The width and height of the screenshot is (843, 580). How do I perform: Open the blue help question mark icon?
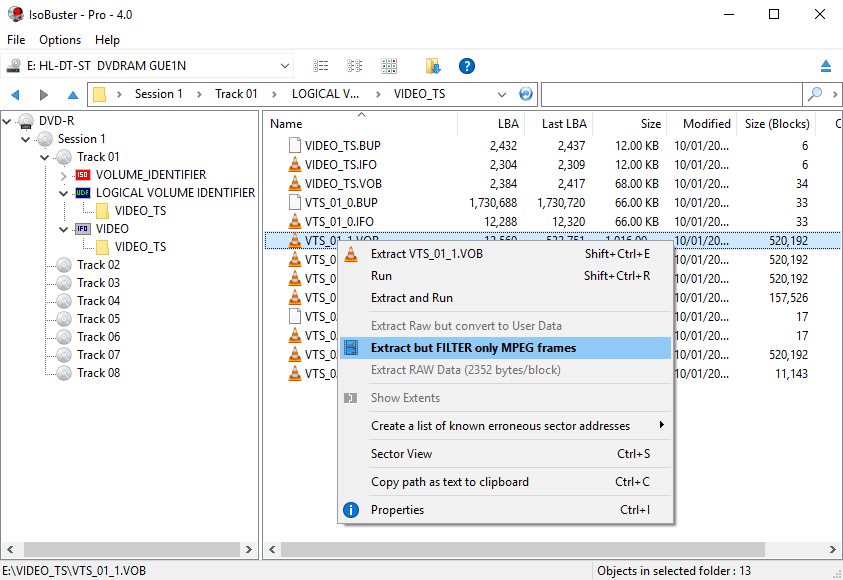point(467,66)
